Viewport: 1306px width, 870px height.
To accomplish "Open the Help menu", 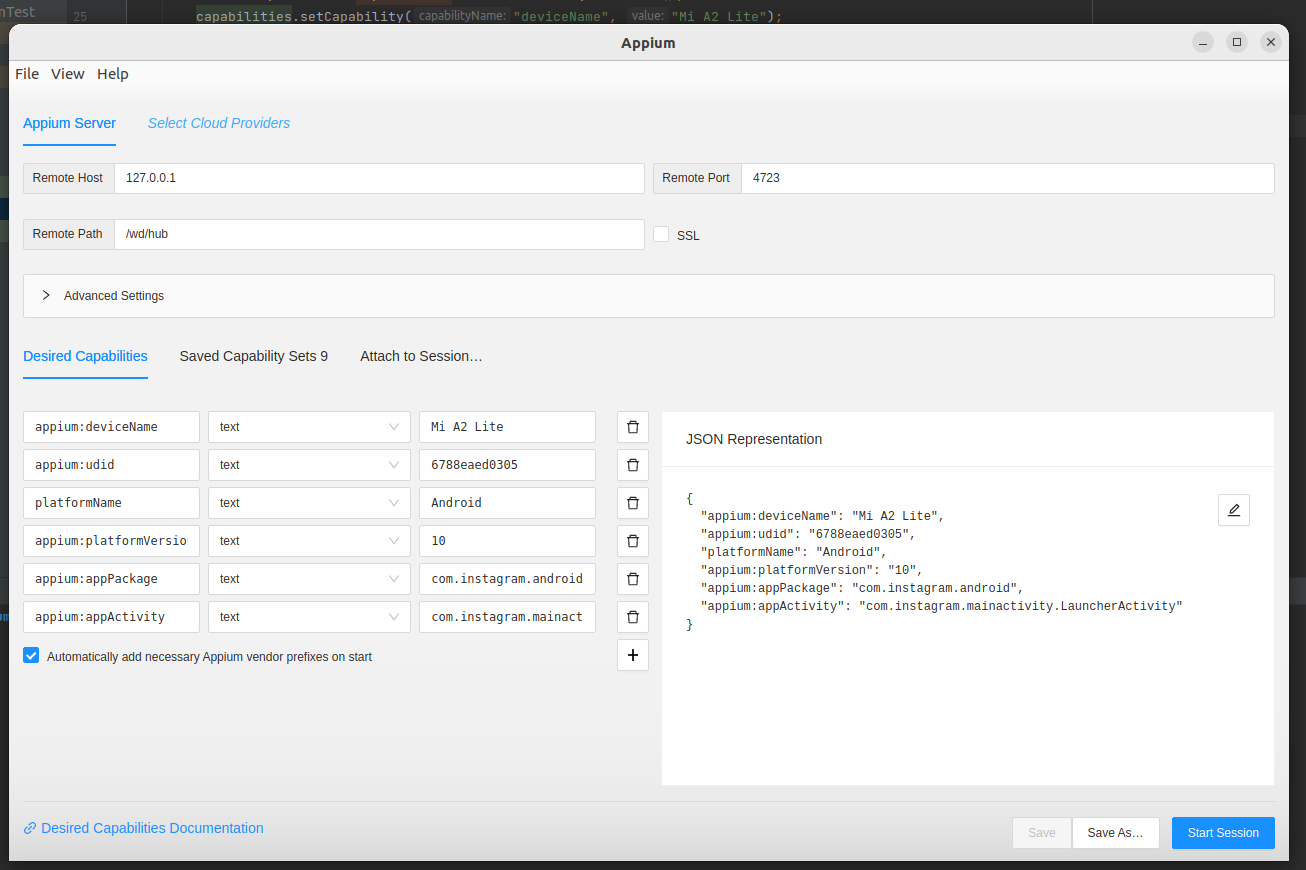I will (x=113, y=74).
